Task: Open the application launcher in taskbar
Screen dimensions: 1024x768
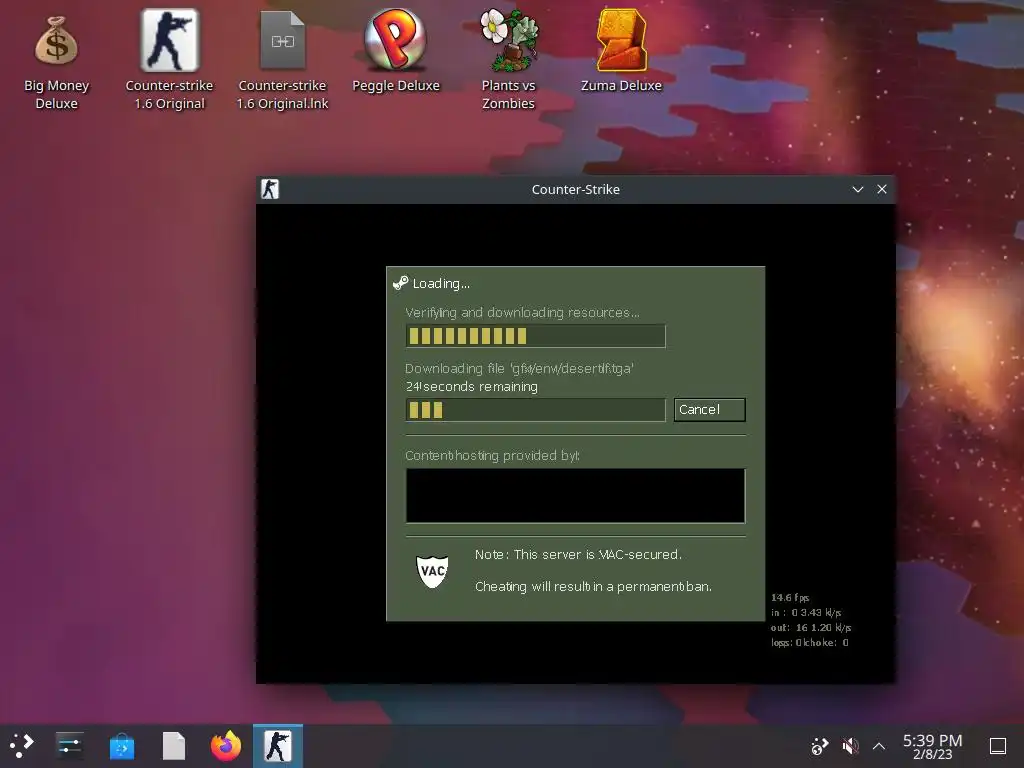Action: coord(21,745)
